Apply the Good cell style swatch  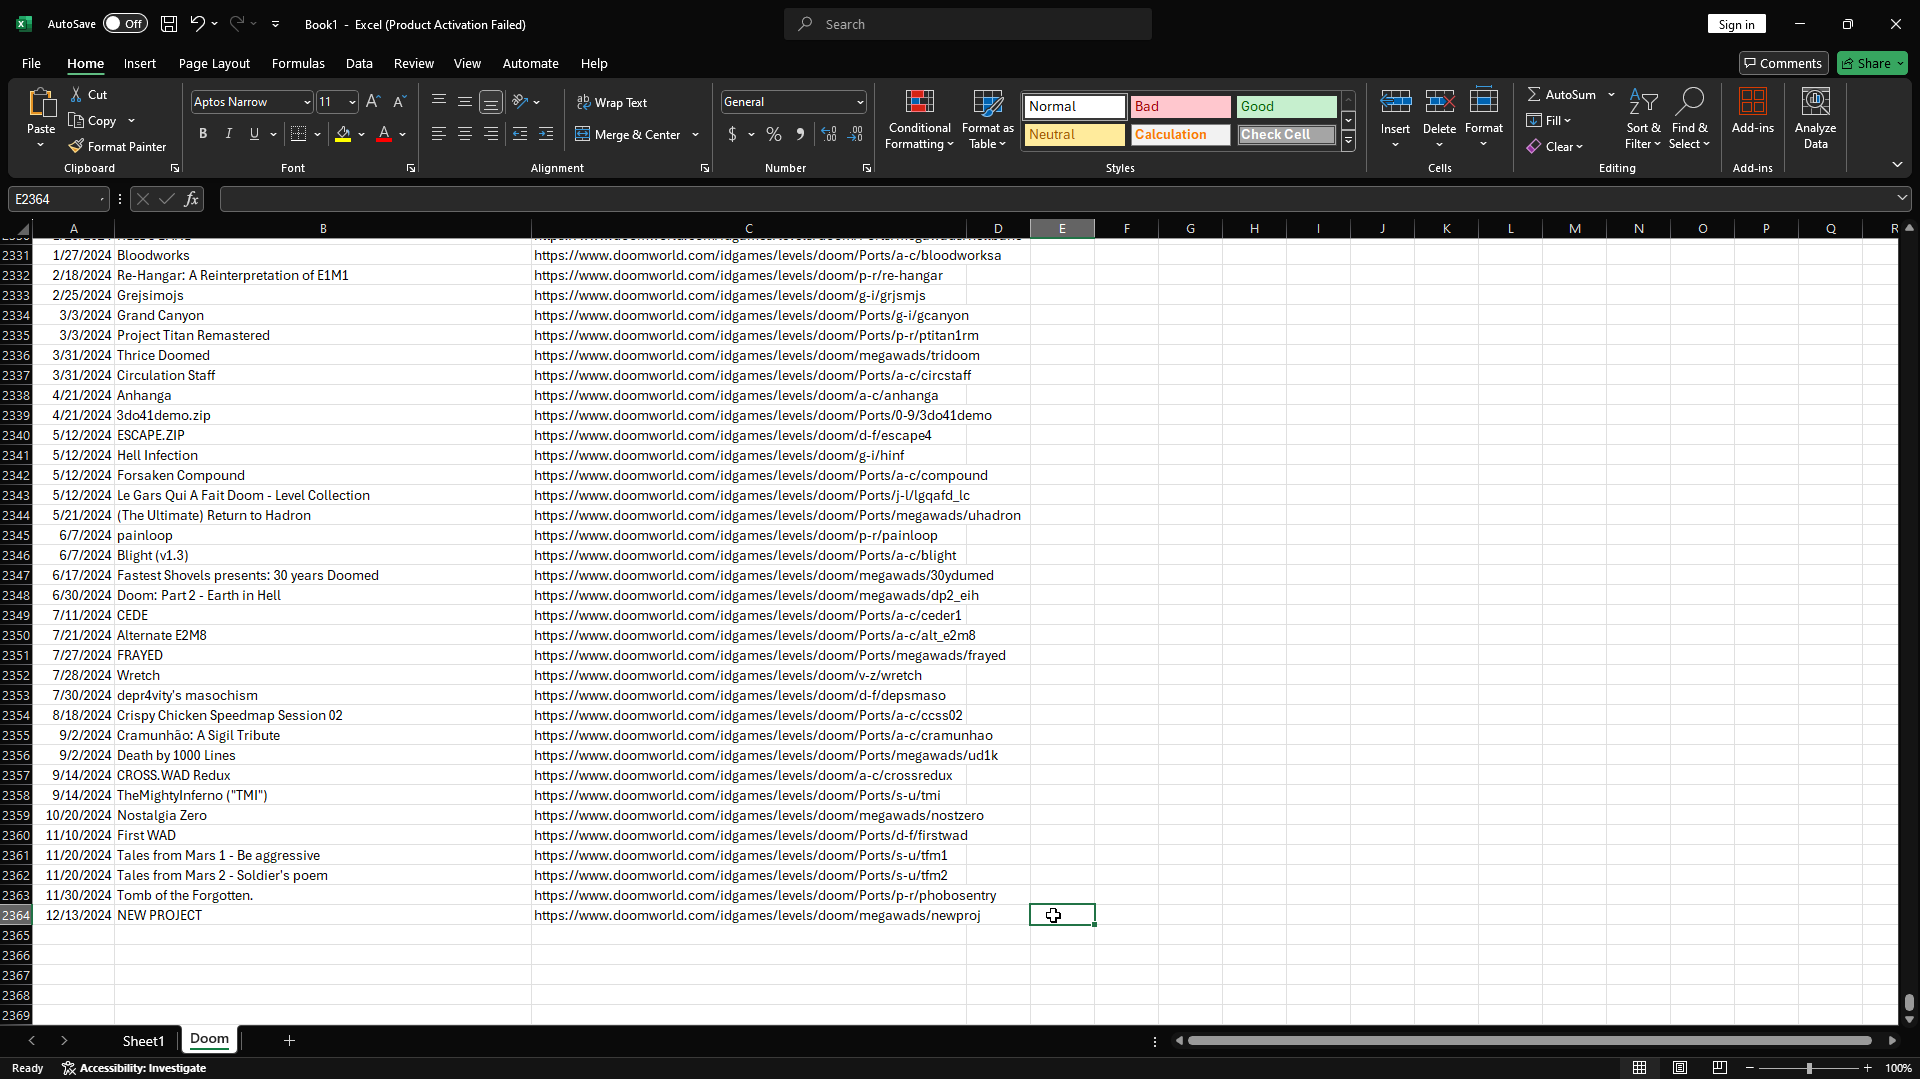pyautogui.click(x=1286, y=106)
